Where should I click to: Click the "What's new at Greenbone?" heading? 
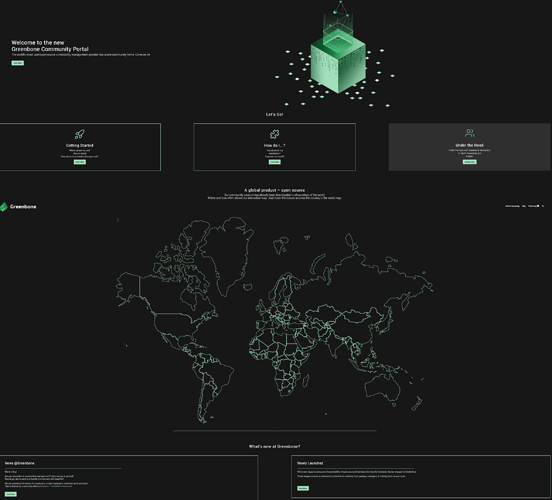[x=275, y=446]
